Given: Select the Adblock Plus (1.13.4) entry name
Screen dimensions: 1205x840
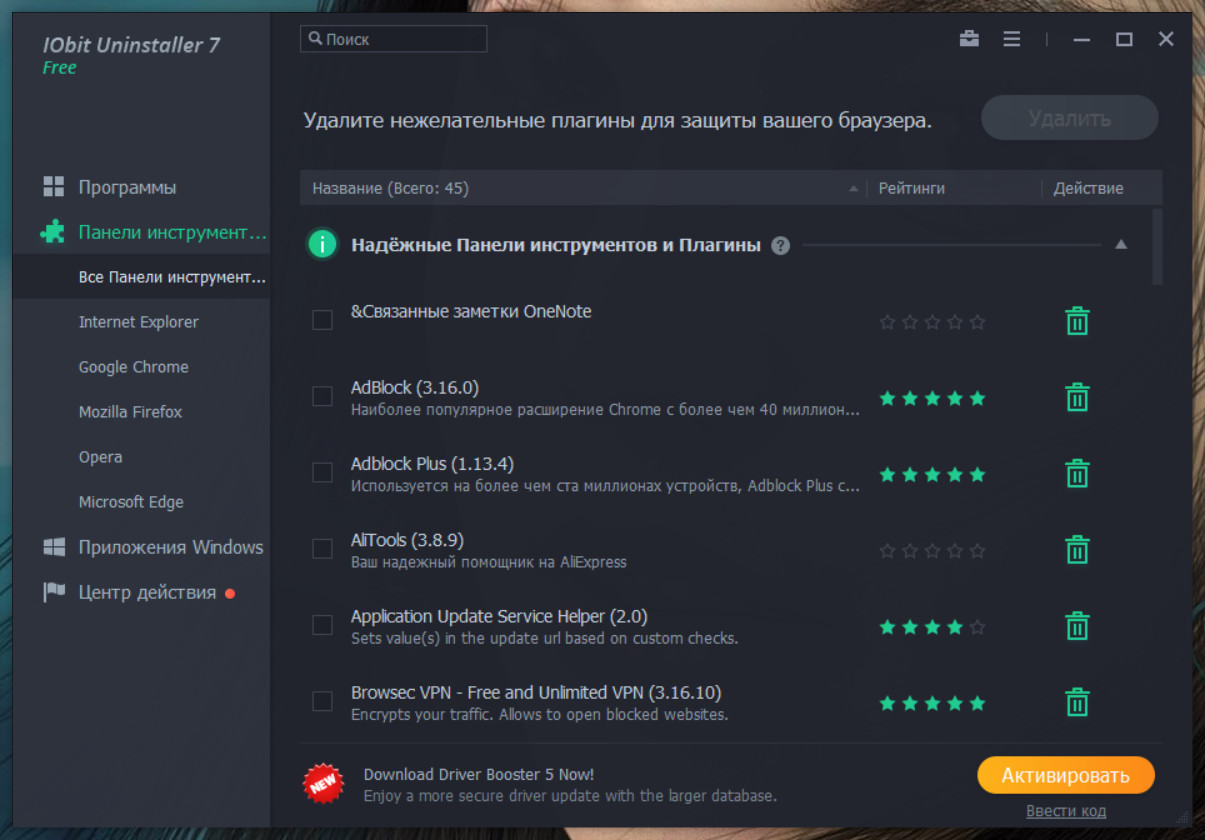Looking at the screenshot, I should 432,464.
